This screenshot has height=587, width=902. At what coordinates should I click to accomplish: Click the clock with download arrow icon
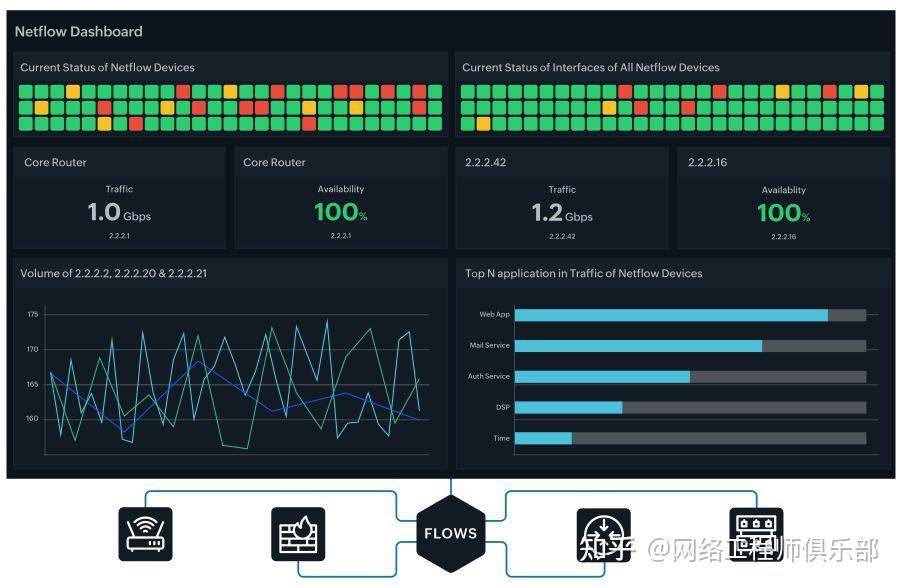pos(603,534)
